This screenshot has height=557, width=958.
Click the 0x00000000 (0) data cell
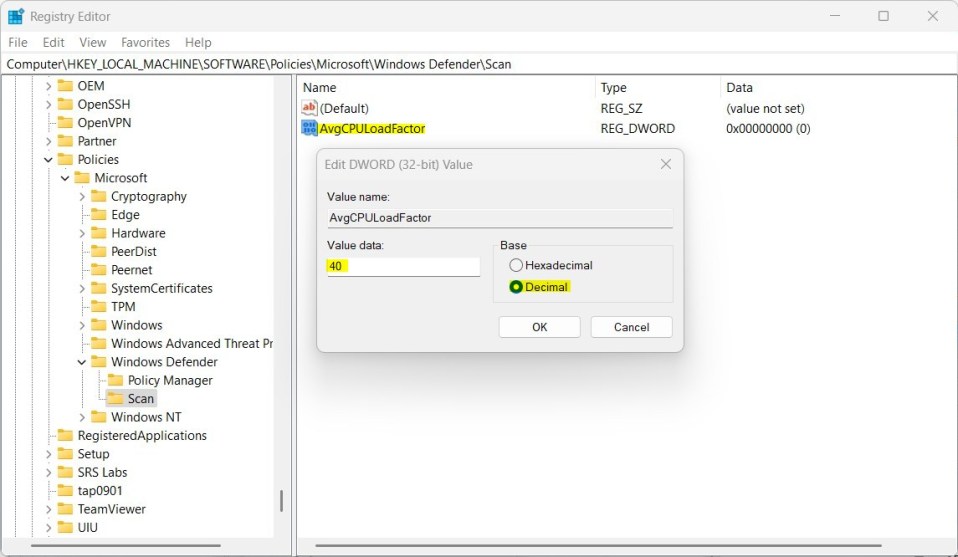click(x=768, y=128)
